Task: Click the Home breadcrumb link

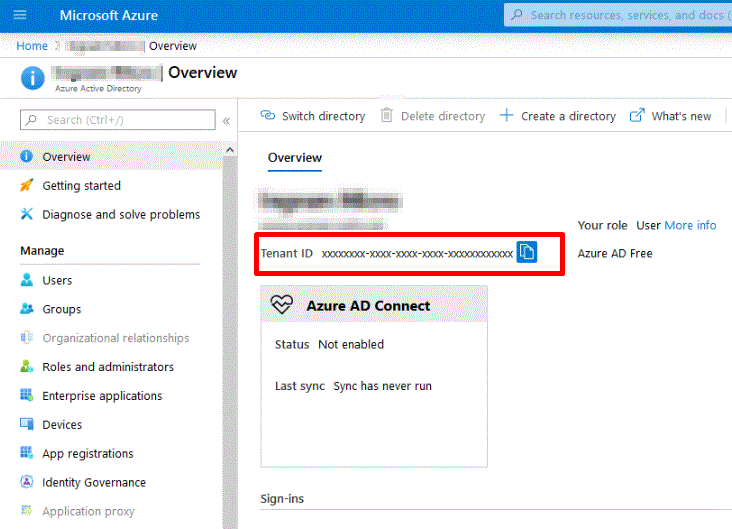Action: coord(32,46)
